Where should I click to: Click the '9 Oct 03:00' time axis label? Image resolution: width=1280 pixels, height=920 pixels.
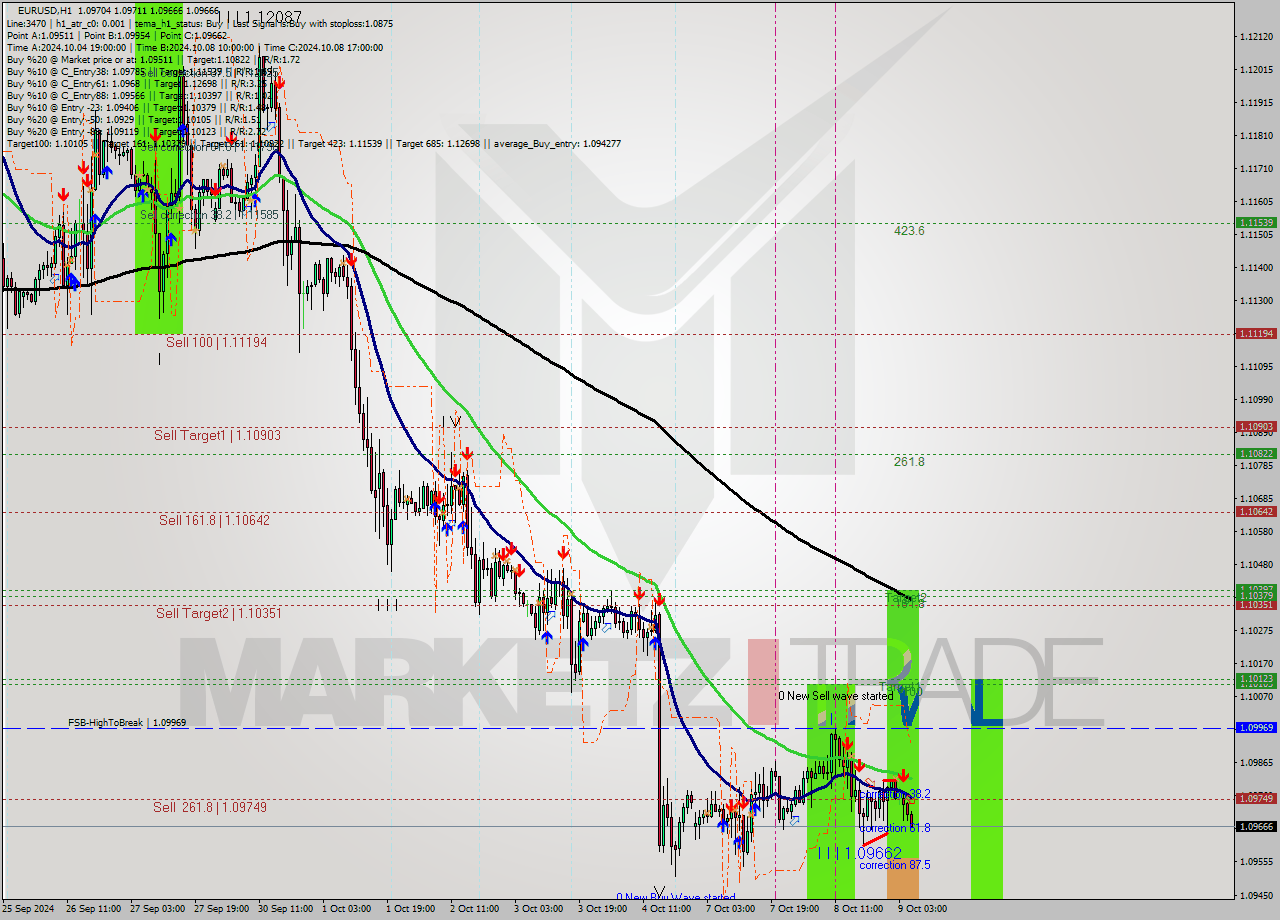[922, 909]
